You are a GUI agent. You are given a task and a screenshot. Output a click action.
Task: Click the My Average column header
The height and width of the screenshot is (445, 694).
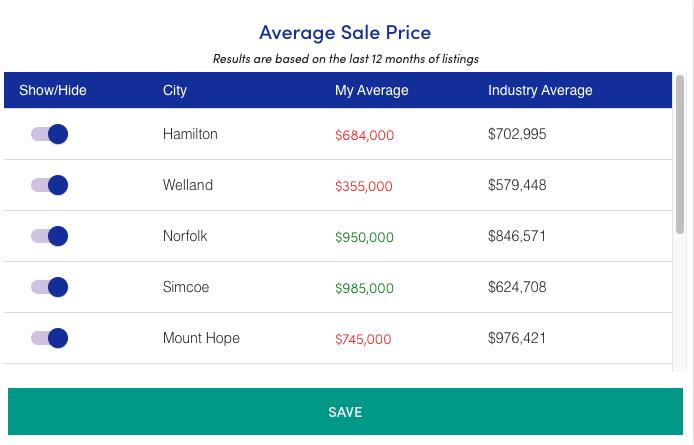[371, 90]
